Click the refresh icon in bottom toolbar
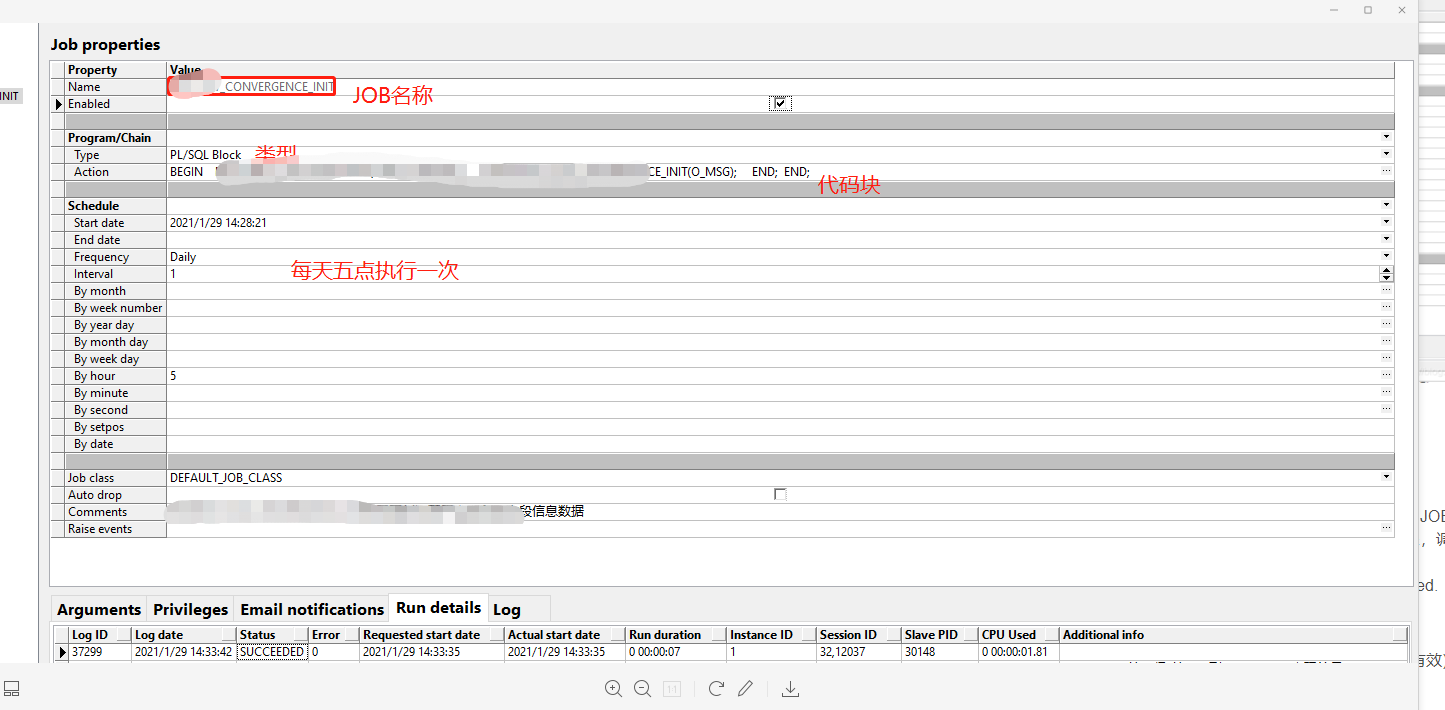 coord(716,688)
